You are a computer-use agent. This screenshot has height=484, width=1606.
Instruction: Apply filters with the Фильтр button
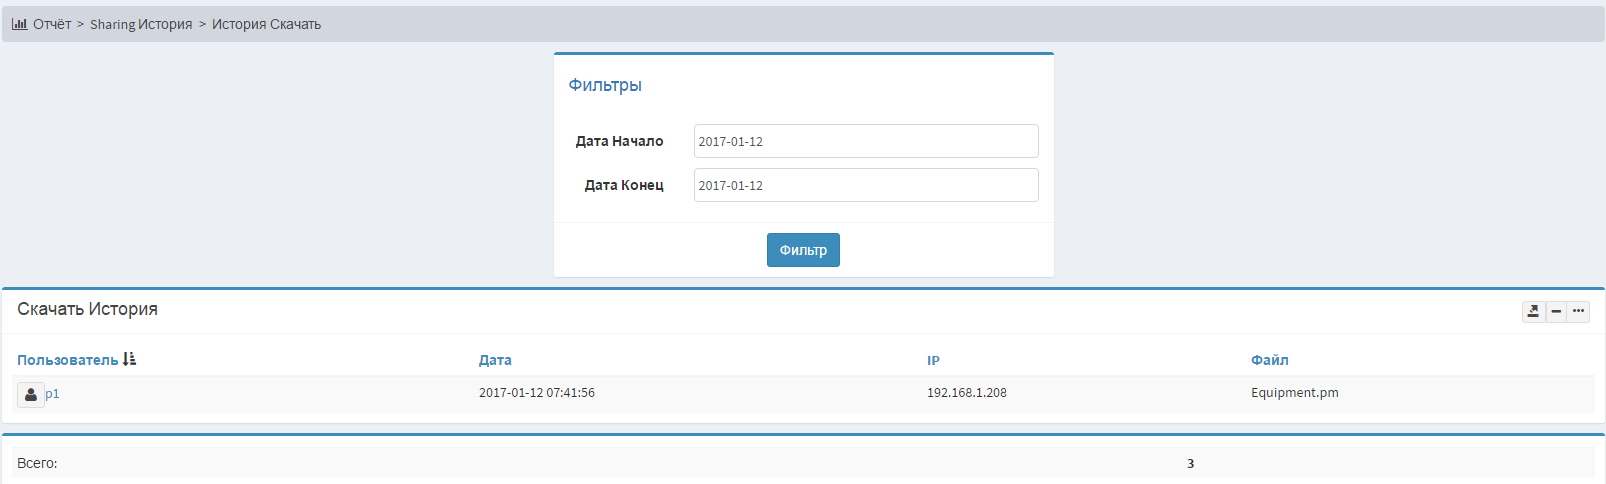803,250
